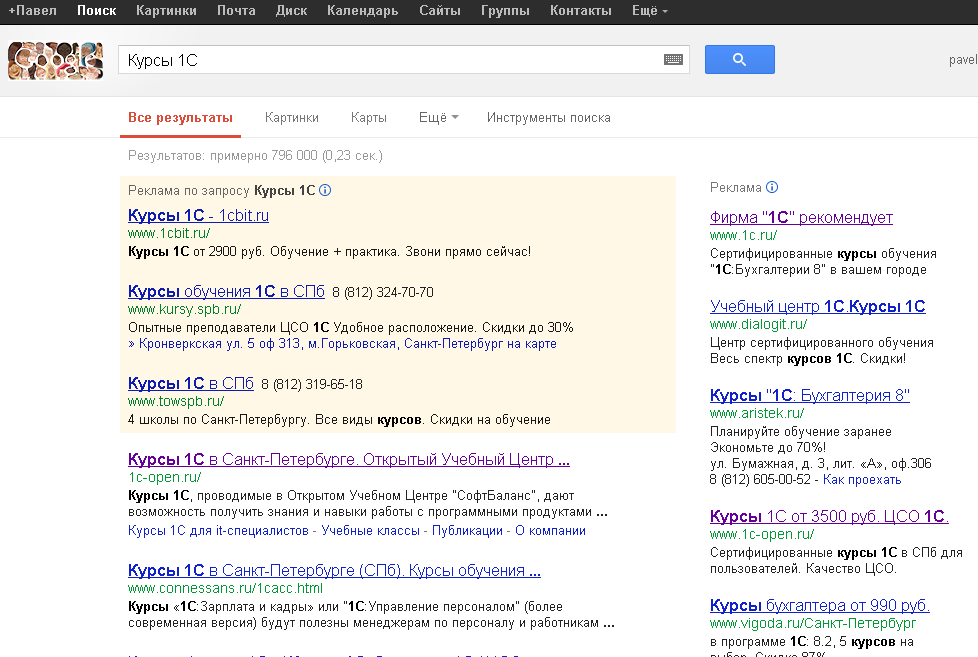
Task: Open the on-screen keyboard icon in search box
Action: click(673, 60)
